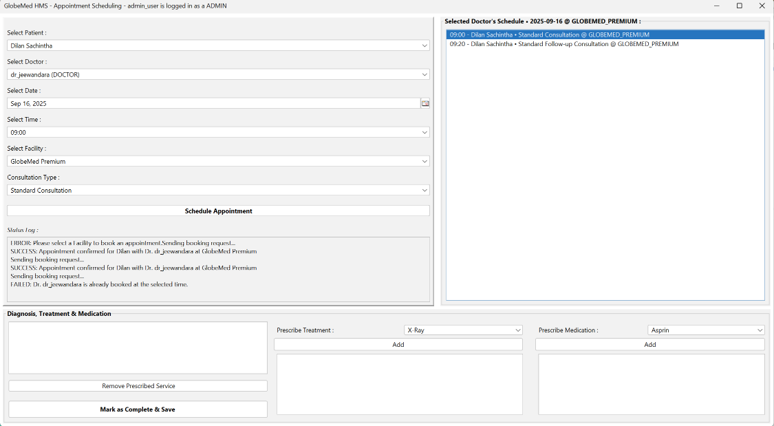The width and height of the screenshot is (774, 426).
Task: Open the calendar picker beside Select Date
Action: coord(425,103)
